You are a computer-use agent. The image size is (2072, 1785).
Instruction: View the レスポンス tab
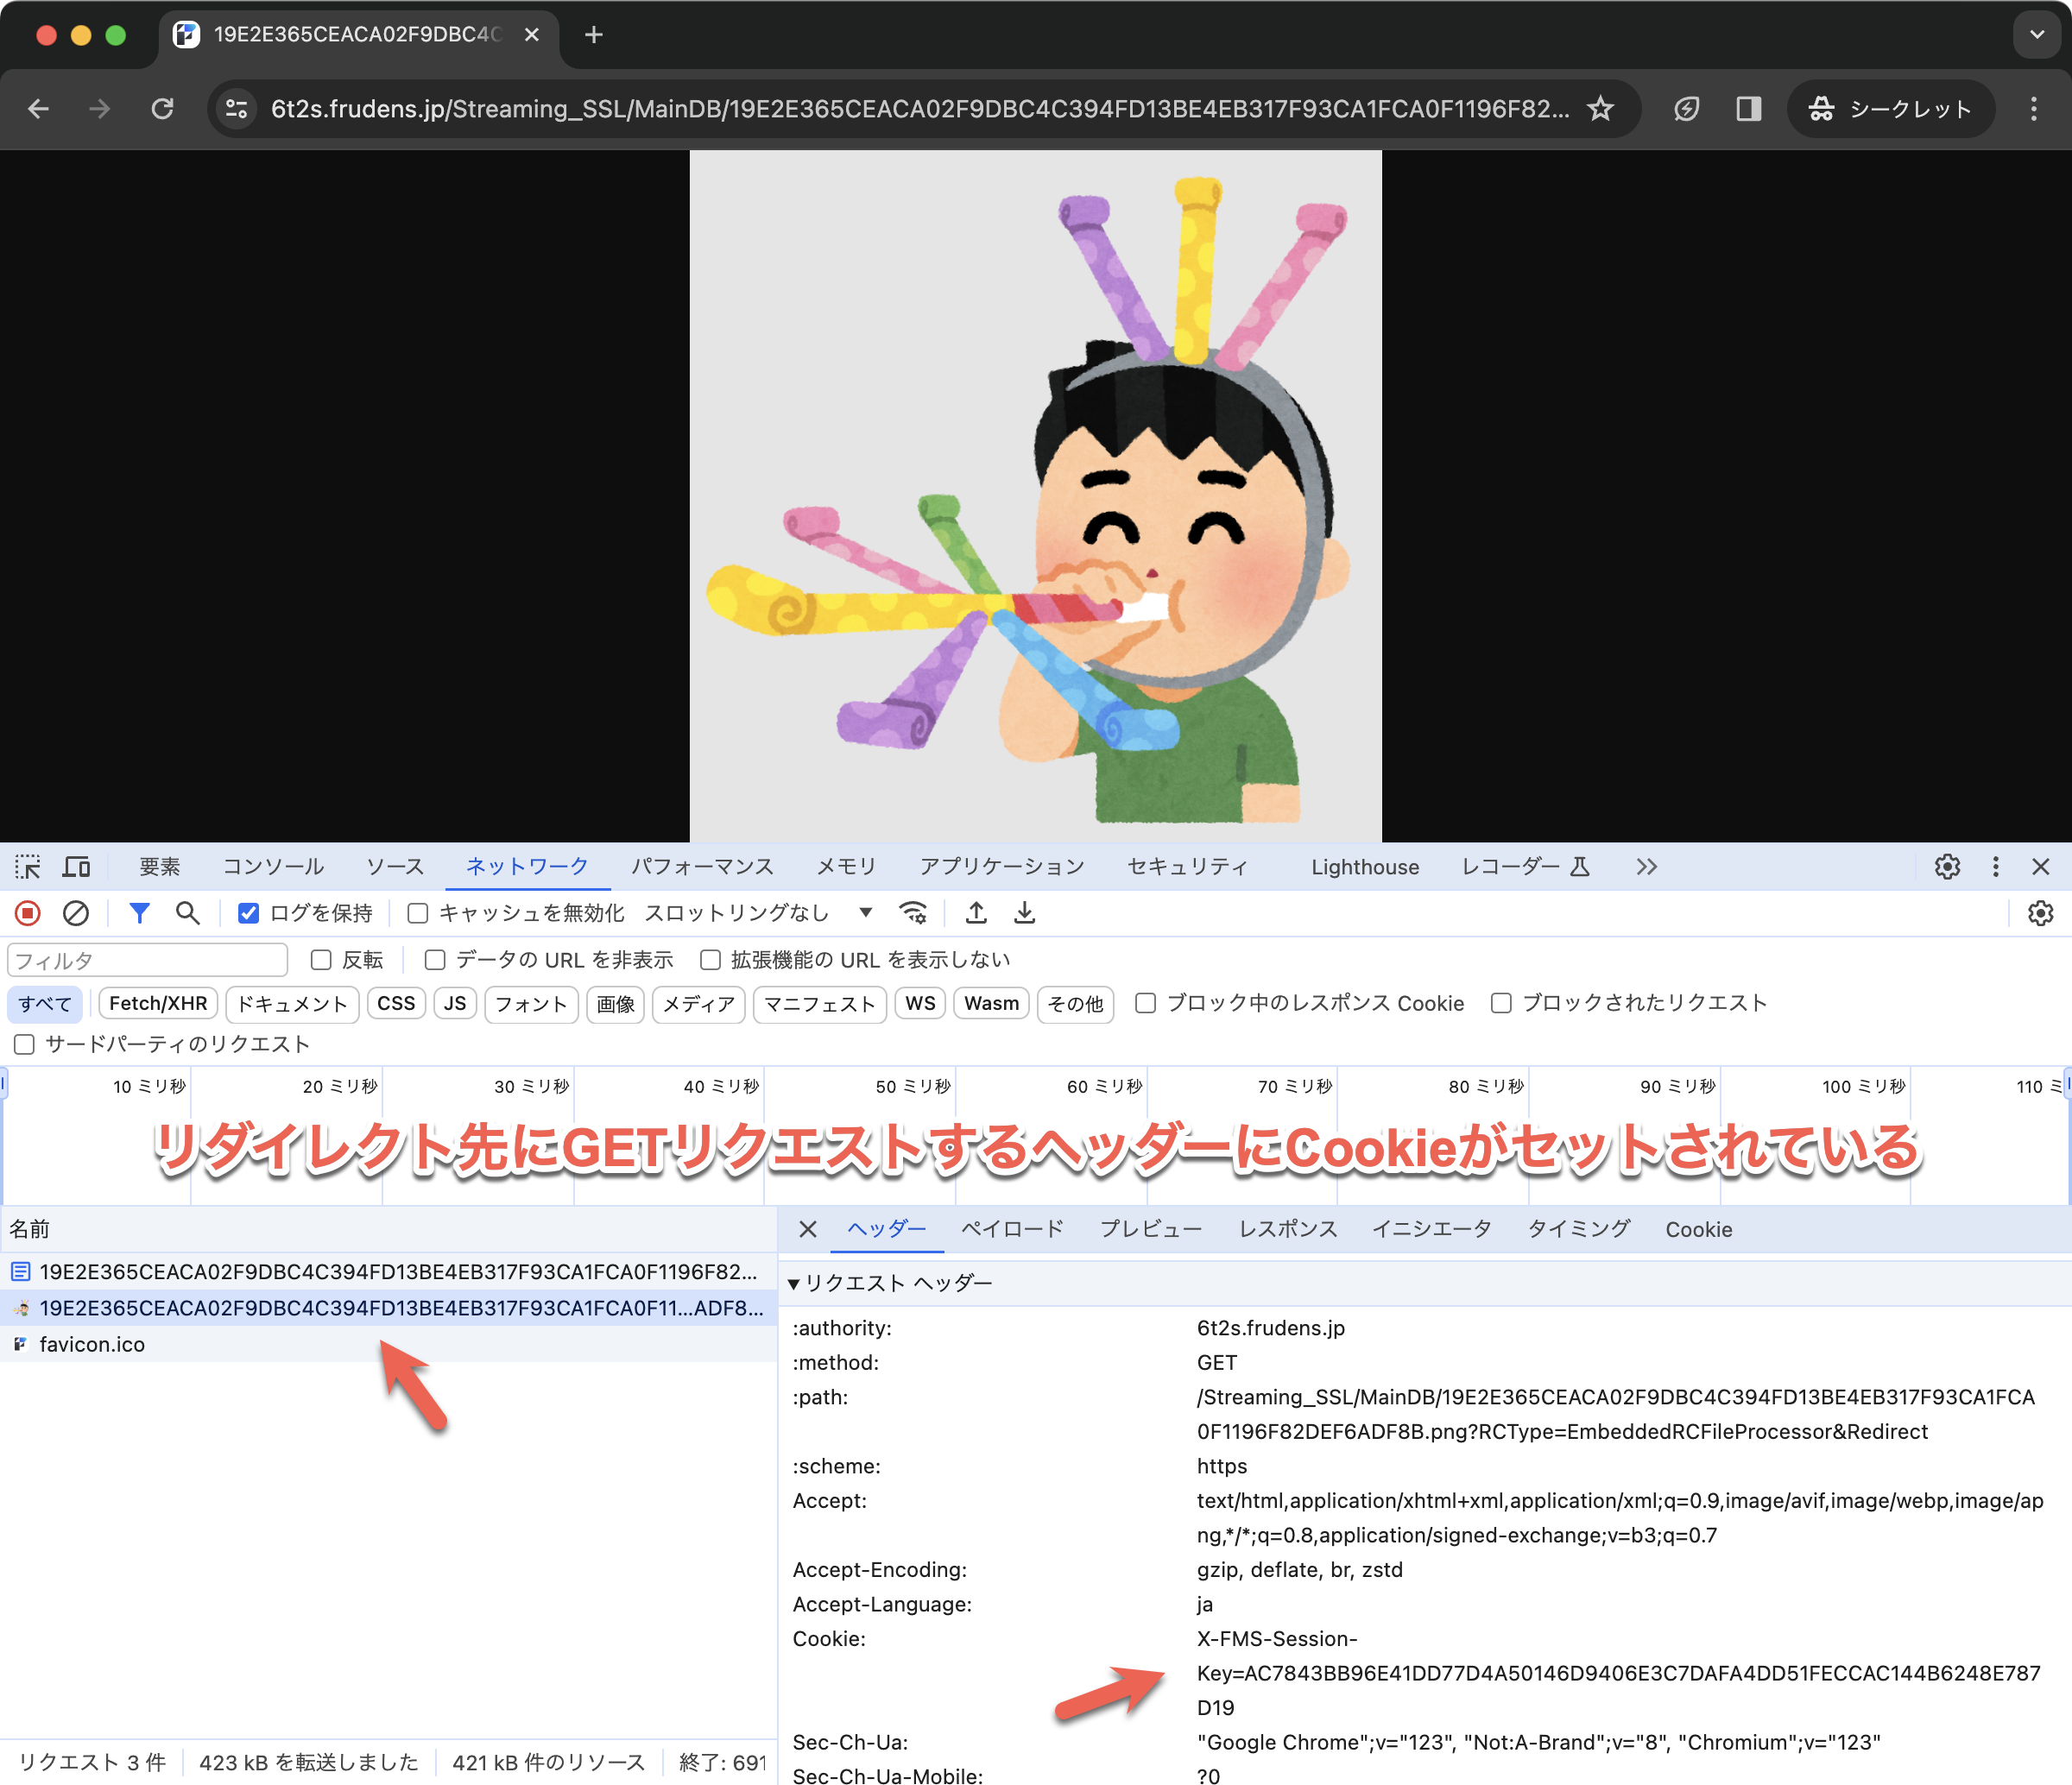click(1288, 1229)
